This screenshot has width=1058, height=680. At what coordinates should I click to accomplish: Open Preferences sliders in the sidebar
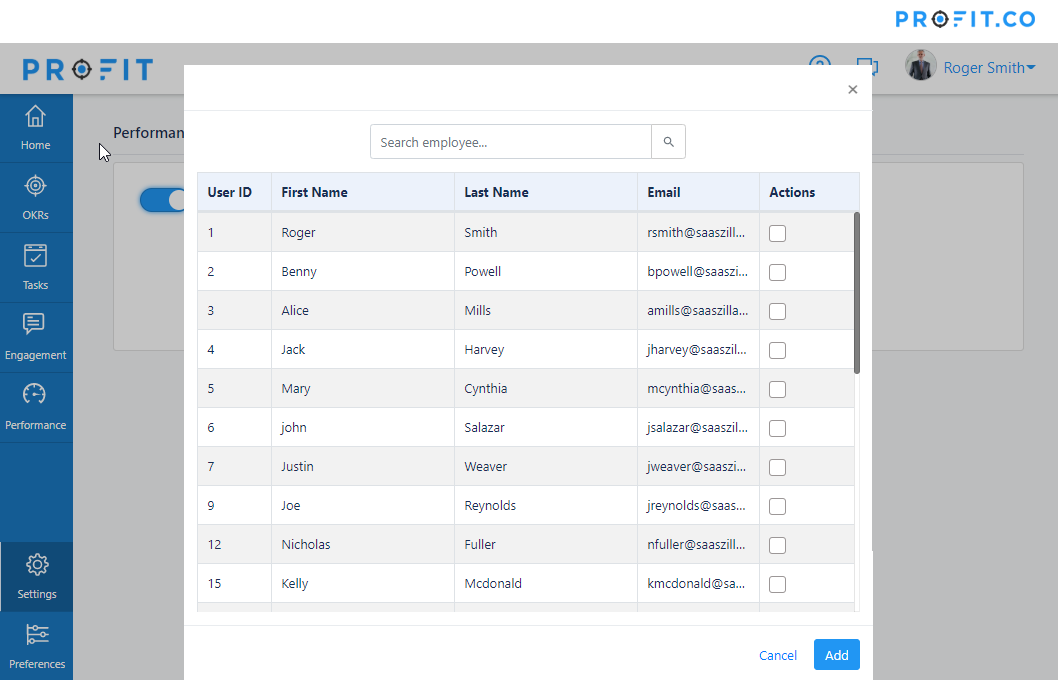click(36, 646)
